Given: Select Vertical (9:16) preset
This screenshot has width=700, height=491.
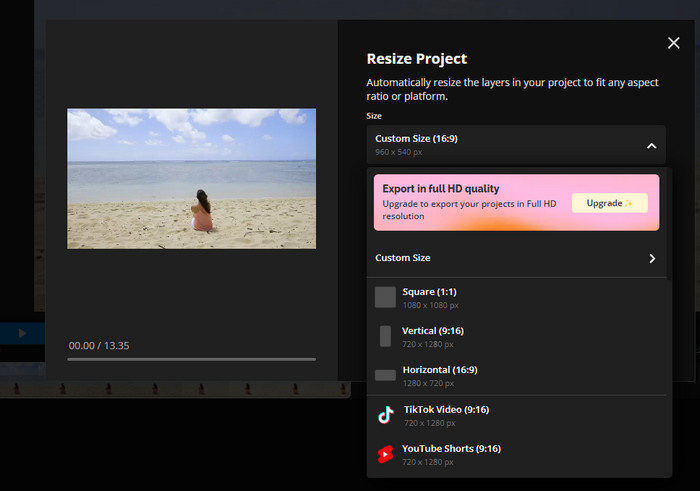Looking at the screenshot, I should 516,337.
